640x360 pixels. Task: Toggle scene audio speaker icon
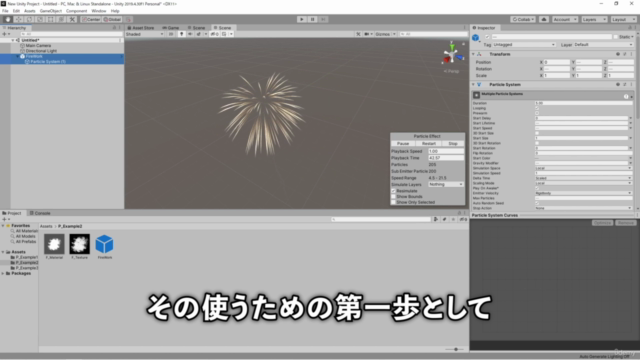(x=190, y=34)
